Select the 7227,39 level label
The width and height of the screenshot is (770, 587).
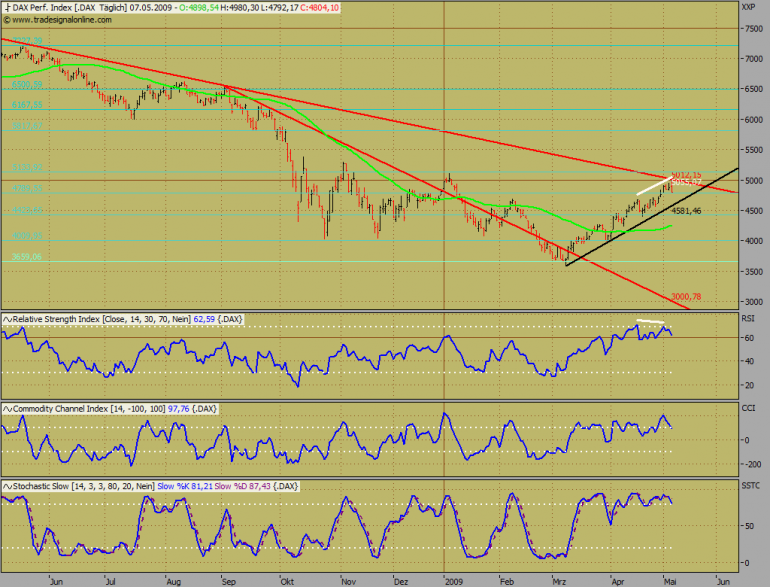point(28,41)
